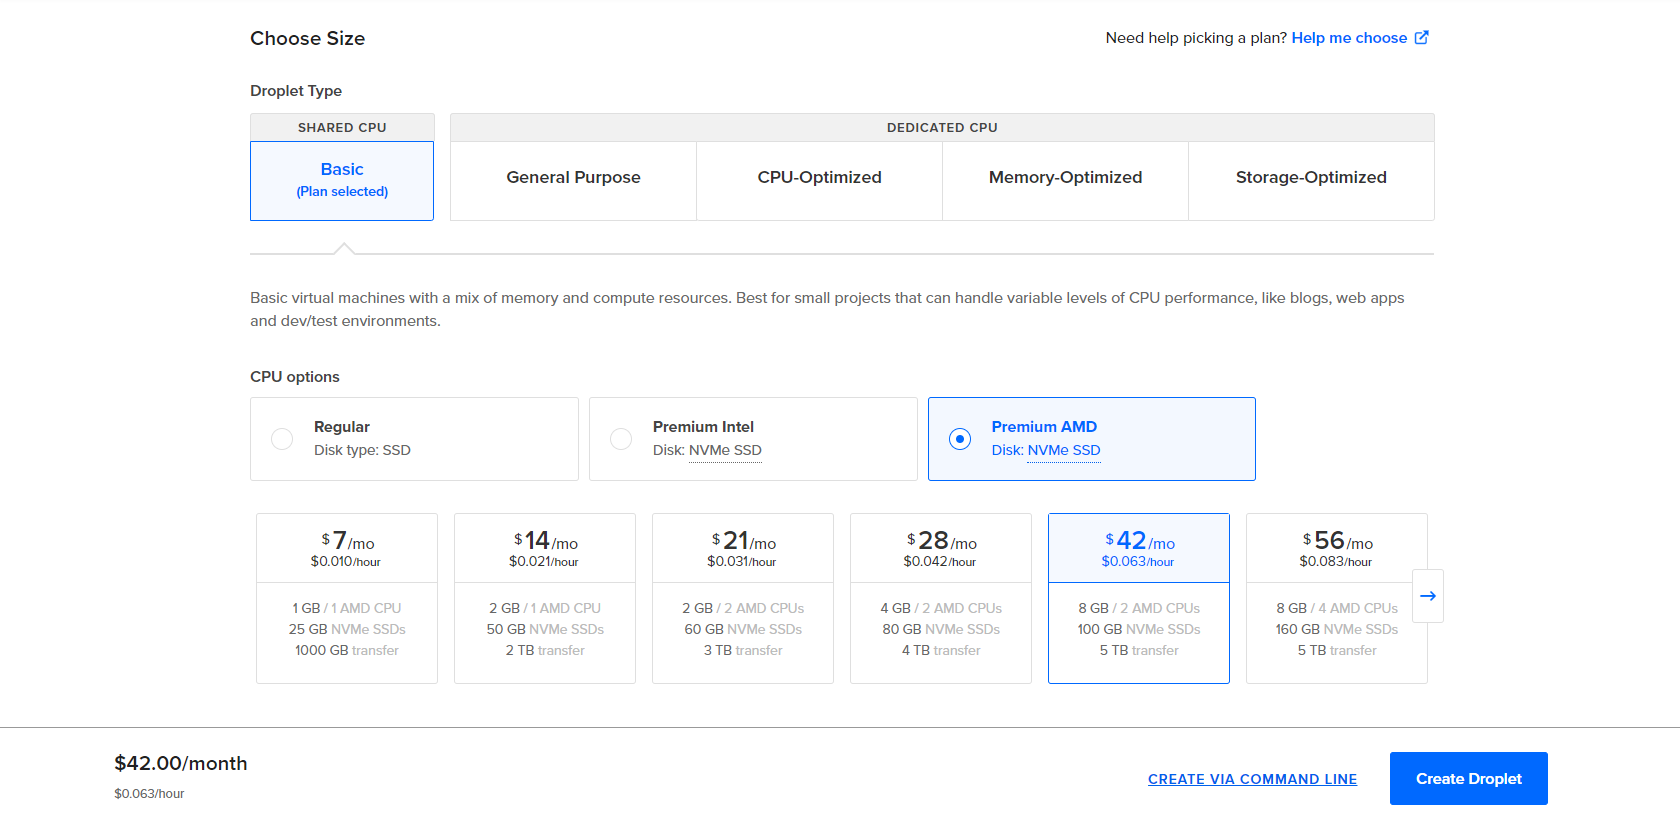Screen dimensions: 1680x838
Task: Click the '160 GB NVMe SSDs' text
Action: pos(1337,629)
